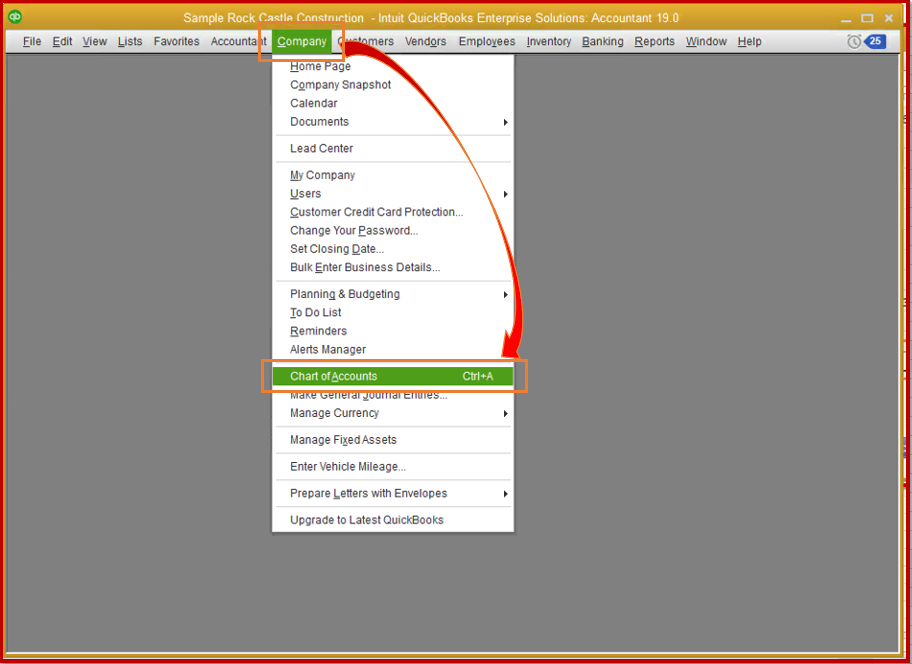Select Chart of Accounts
Screen dimensions: 912x664
393,376
